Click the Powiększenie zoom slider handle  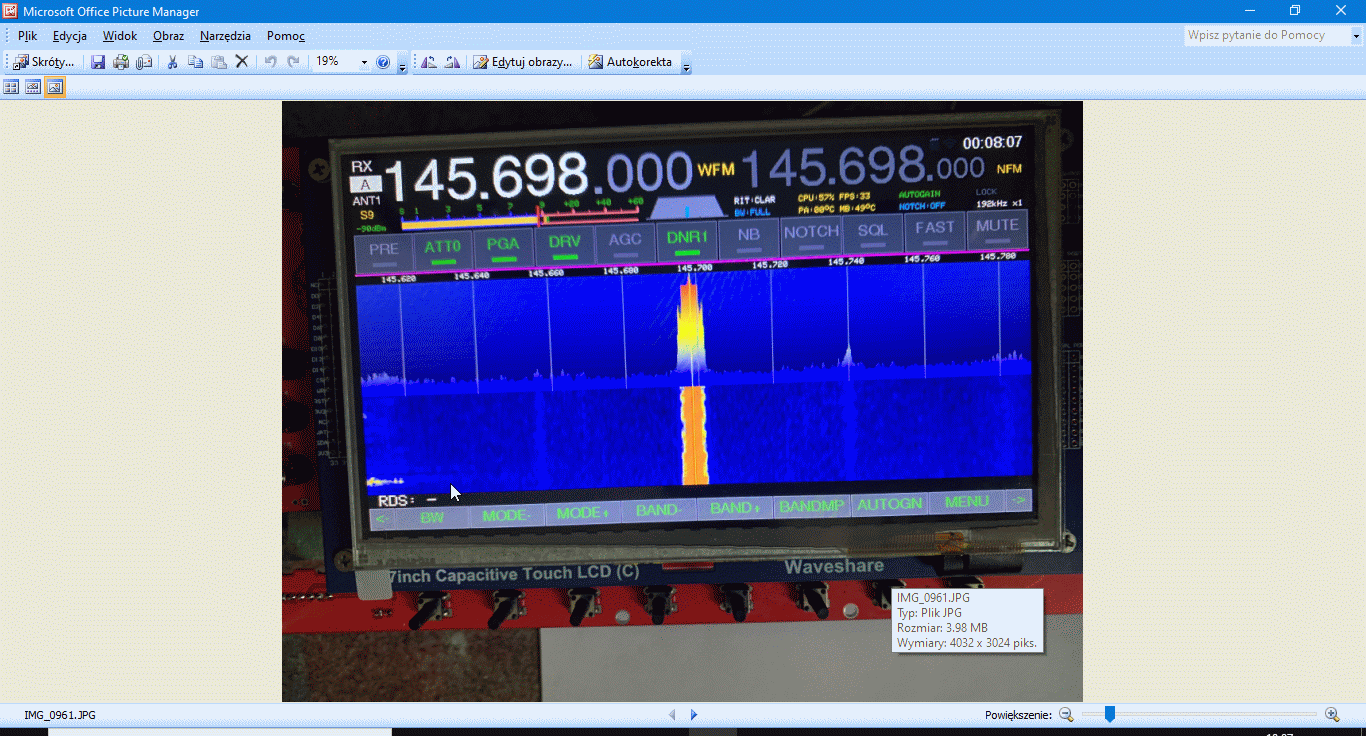1109,714
